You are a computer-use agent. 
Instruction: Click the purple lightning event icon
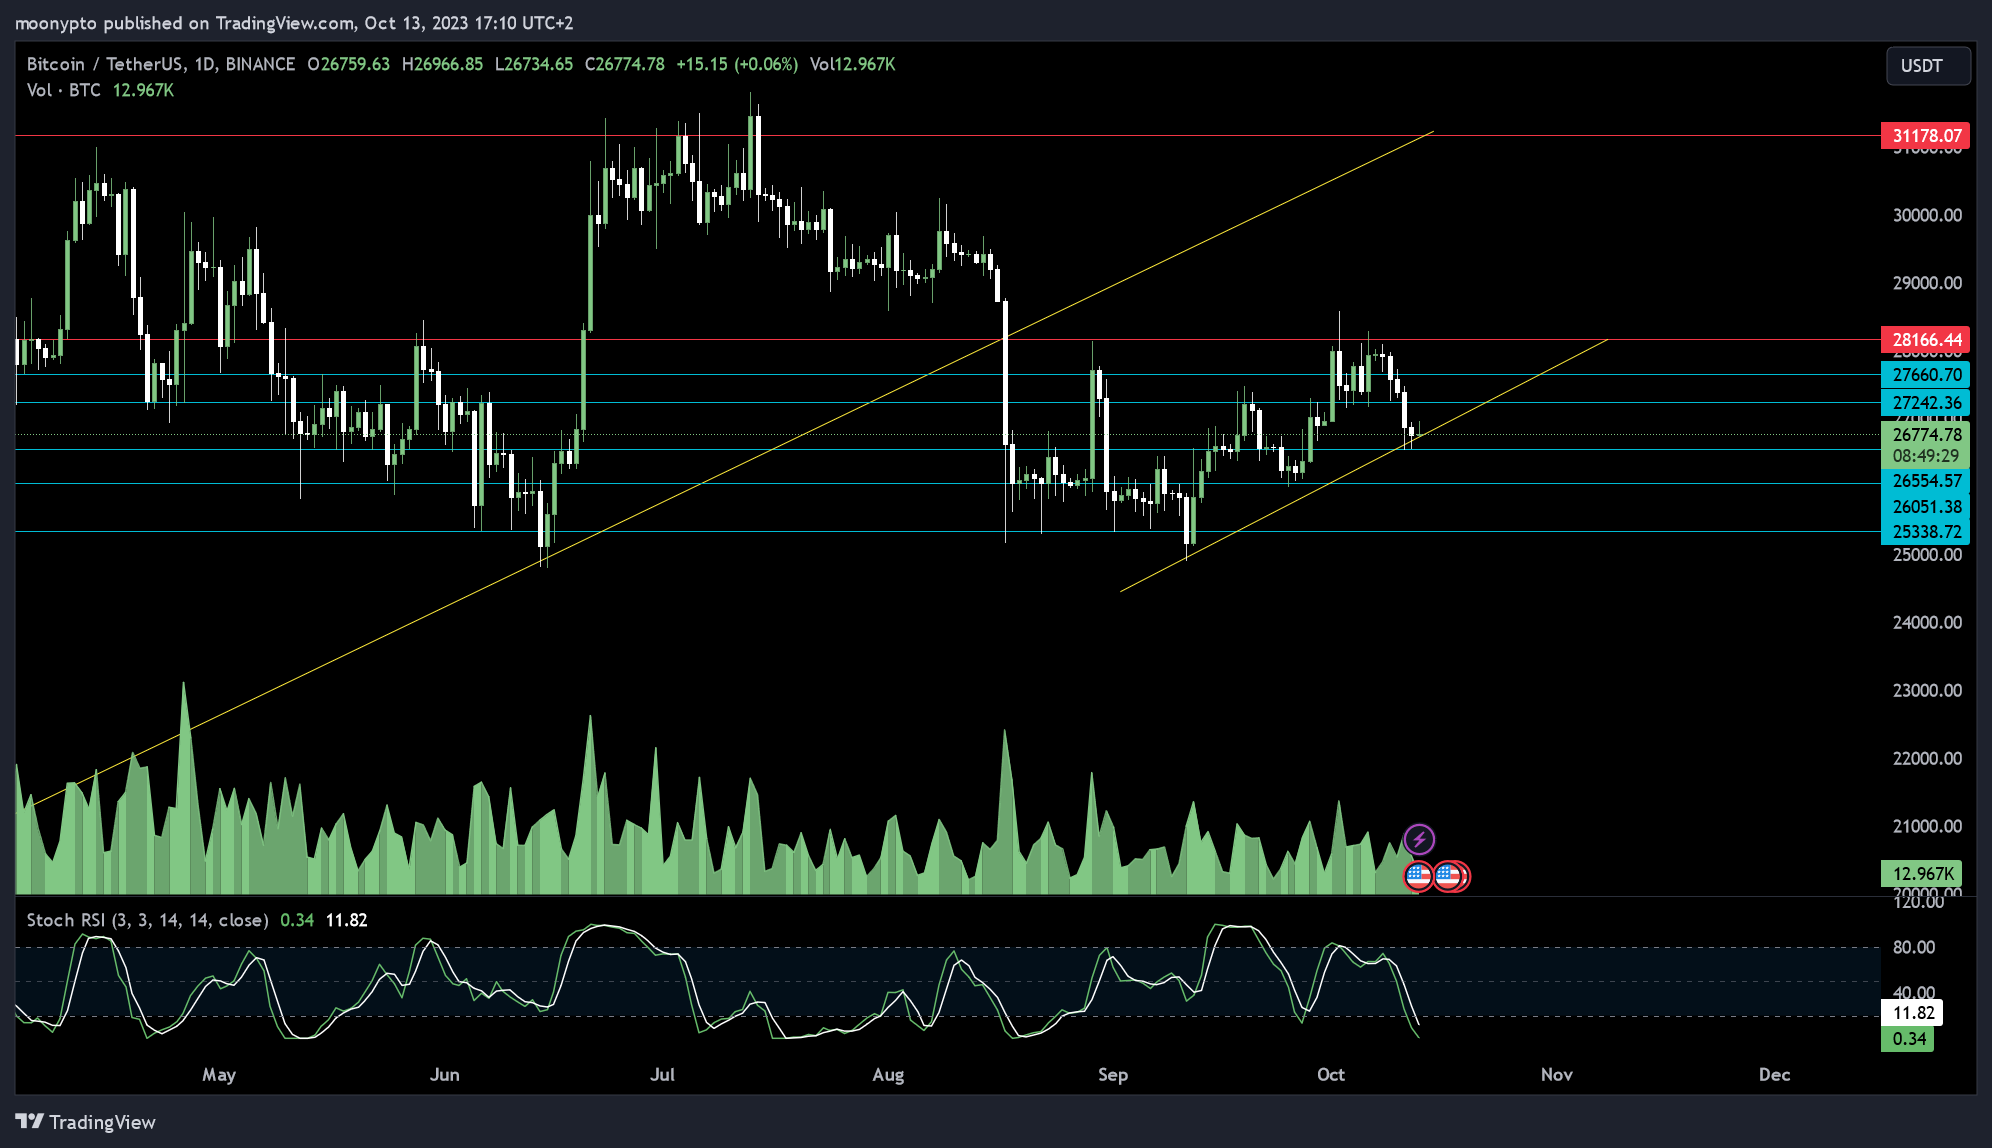click(x=1419, y=839)
